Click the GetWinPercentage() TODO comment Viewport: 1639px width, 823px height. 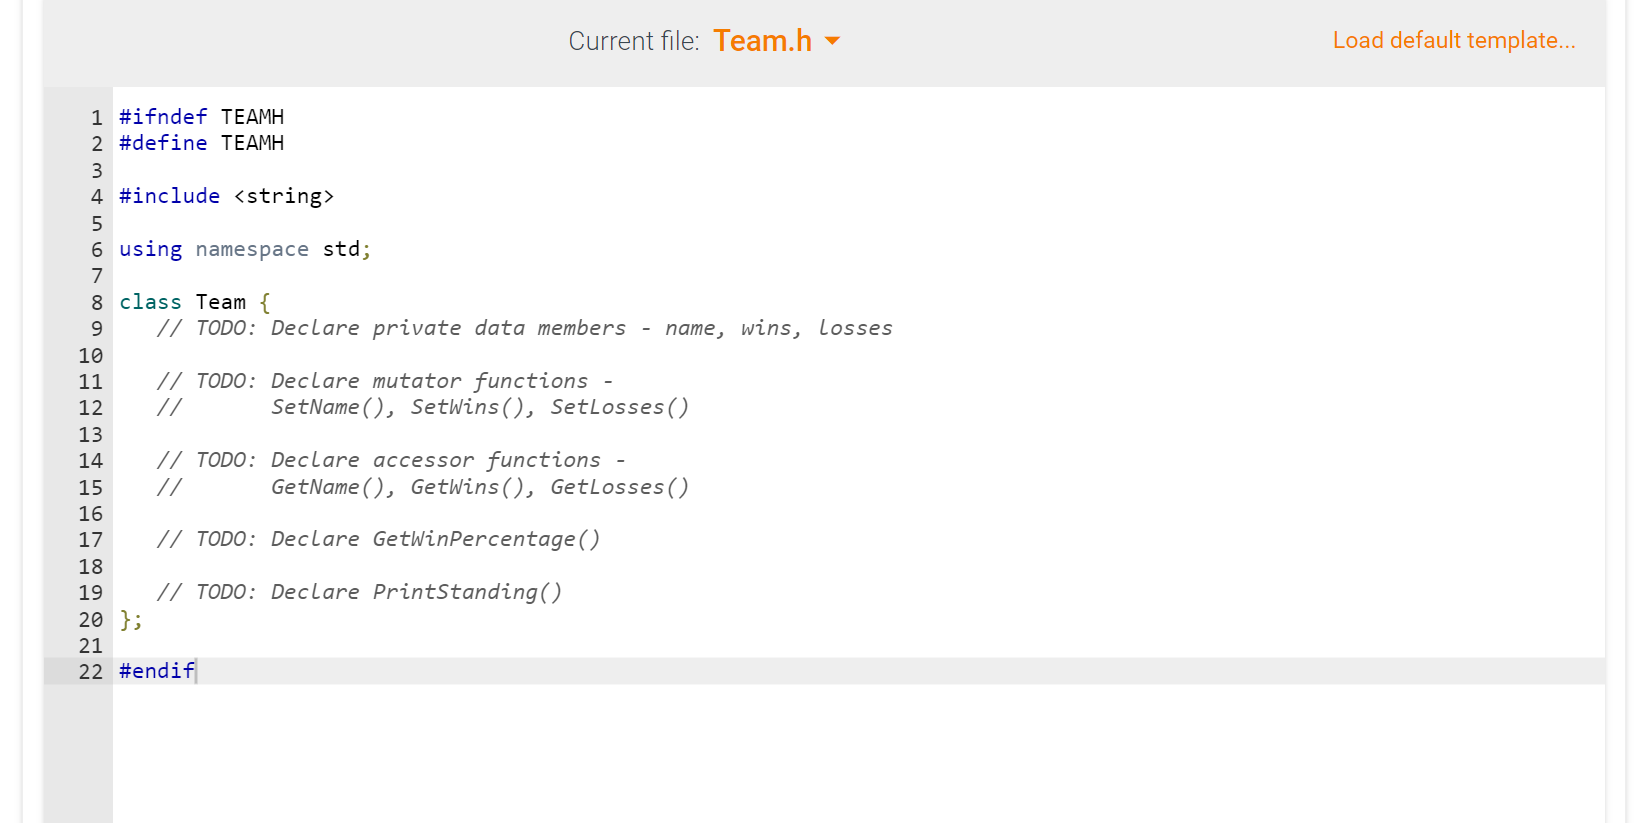pyautogui.click(x=379, y=539)
